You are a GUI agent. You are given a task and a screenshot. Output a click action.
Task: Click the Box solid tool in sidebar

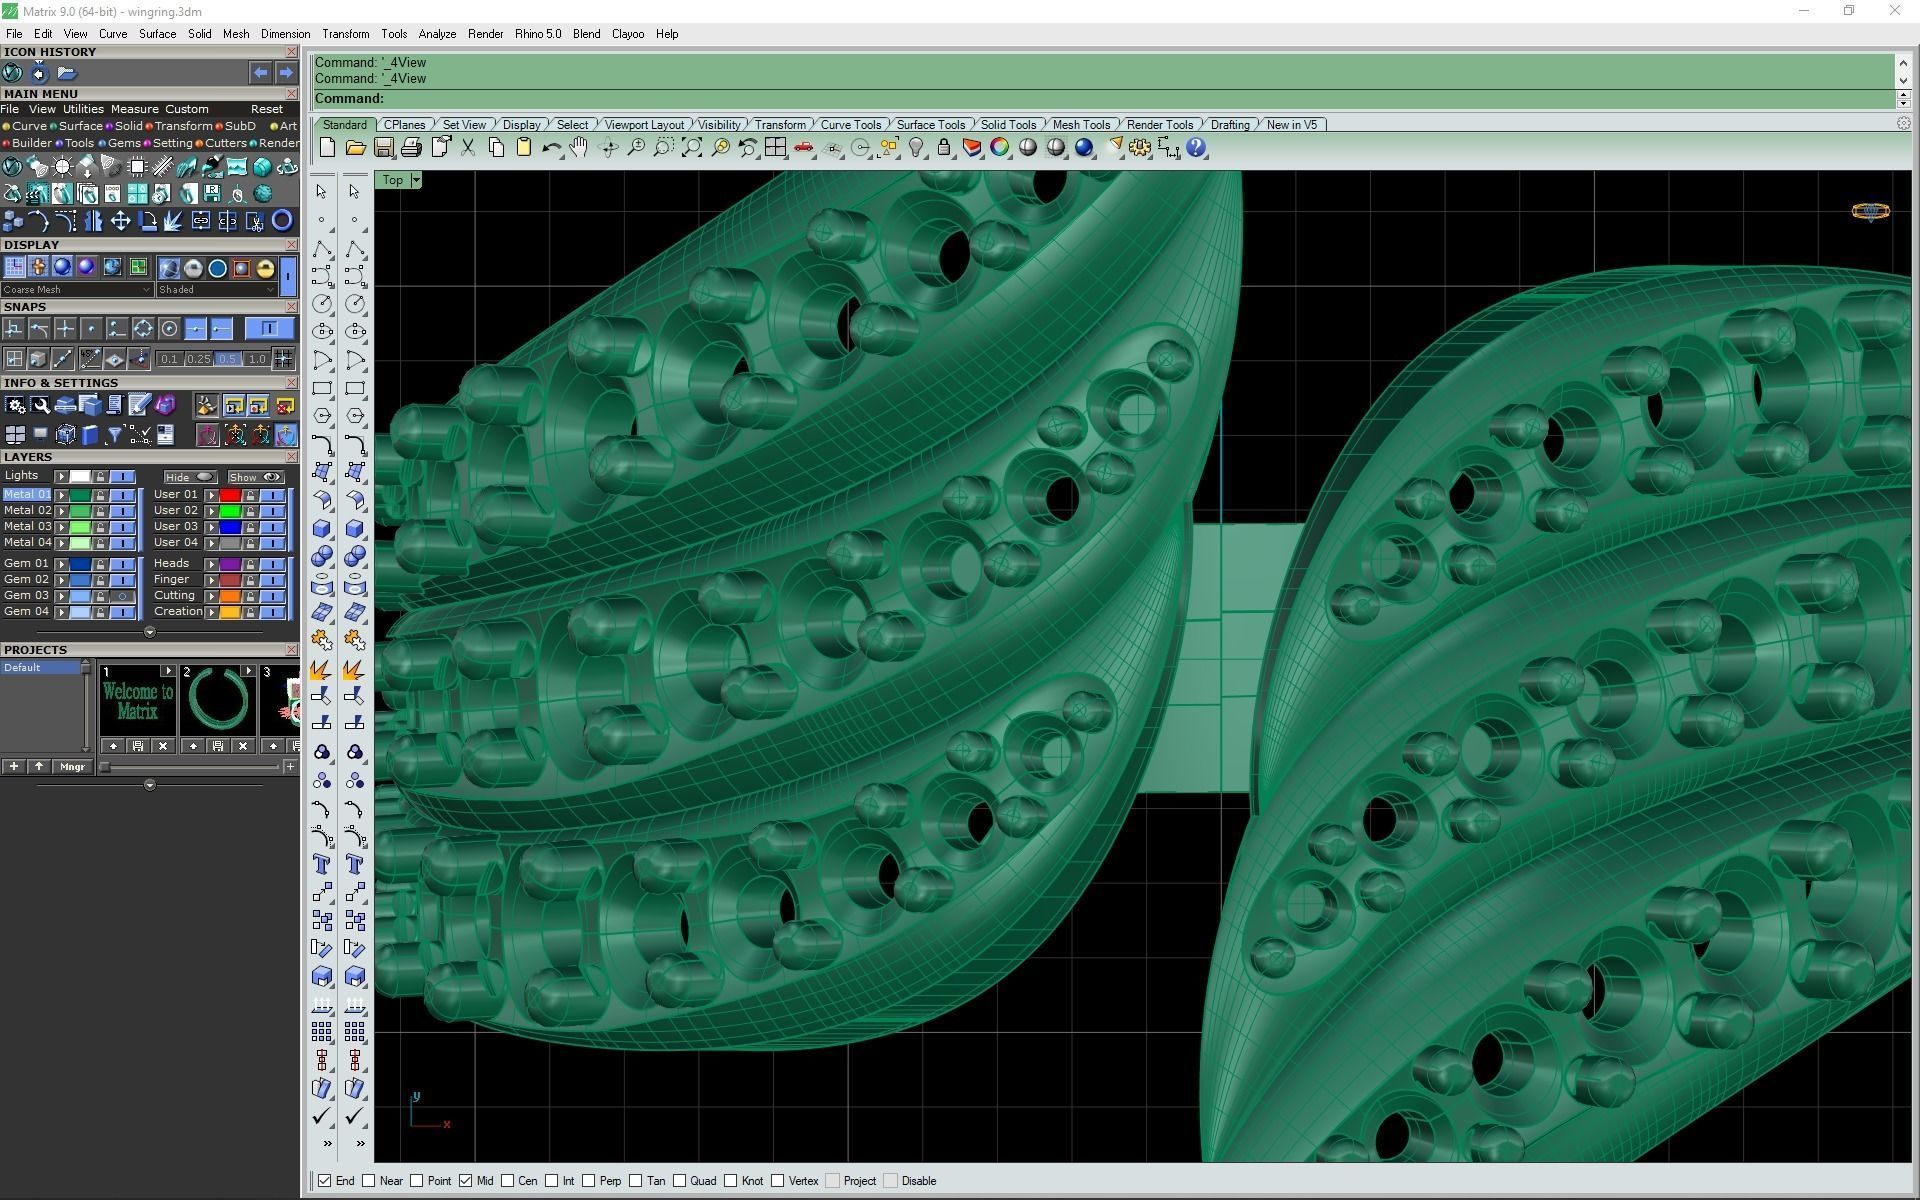322,528
